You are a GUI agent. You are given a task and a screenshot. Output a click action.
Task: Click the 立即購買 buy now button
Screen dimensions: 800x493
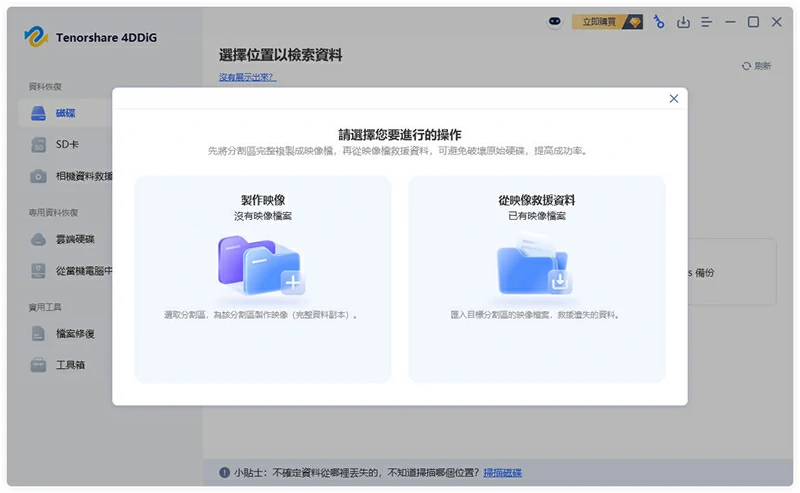point(607,22)
